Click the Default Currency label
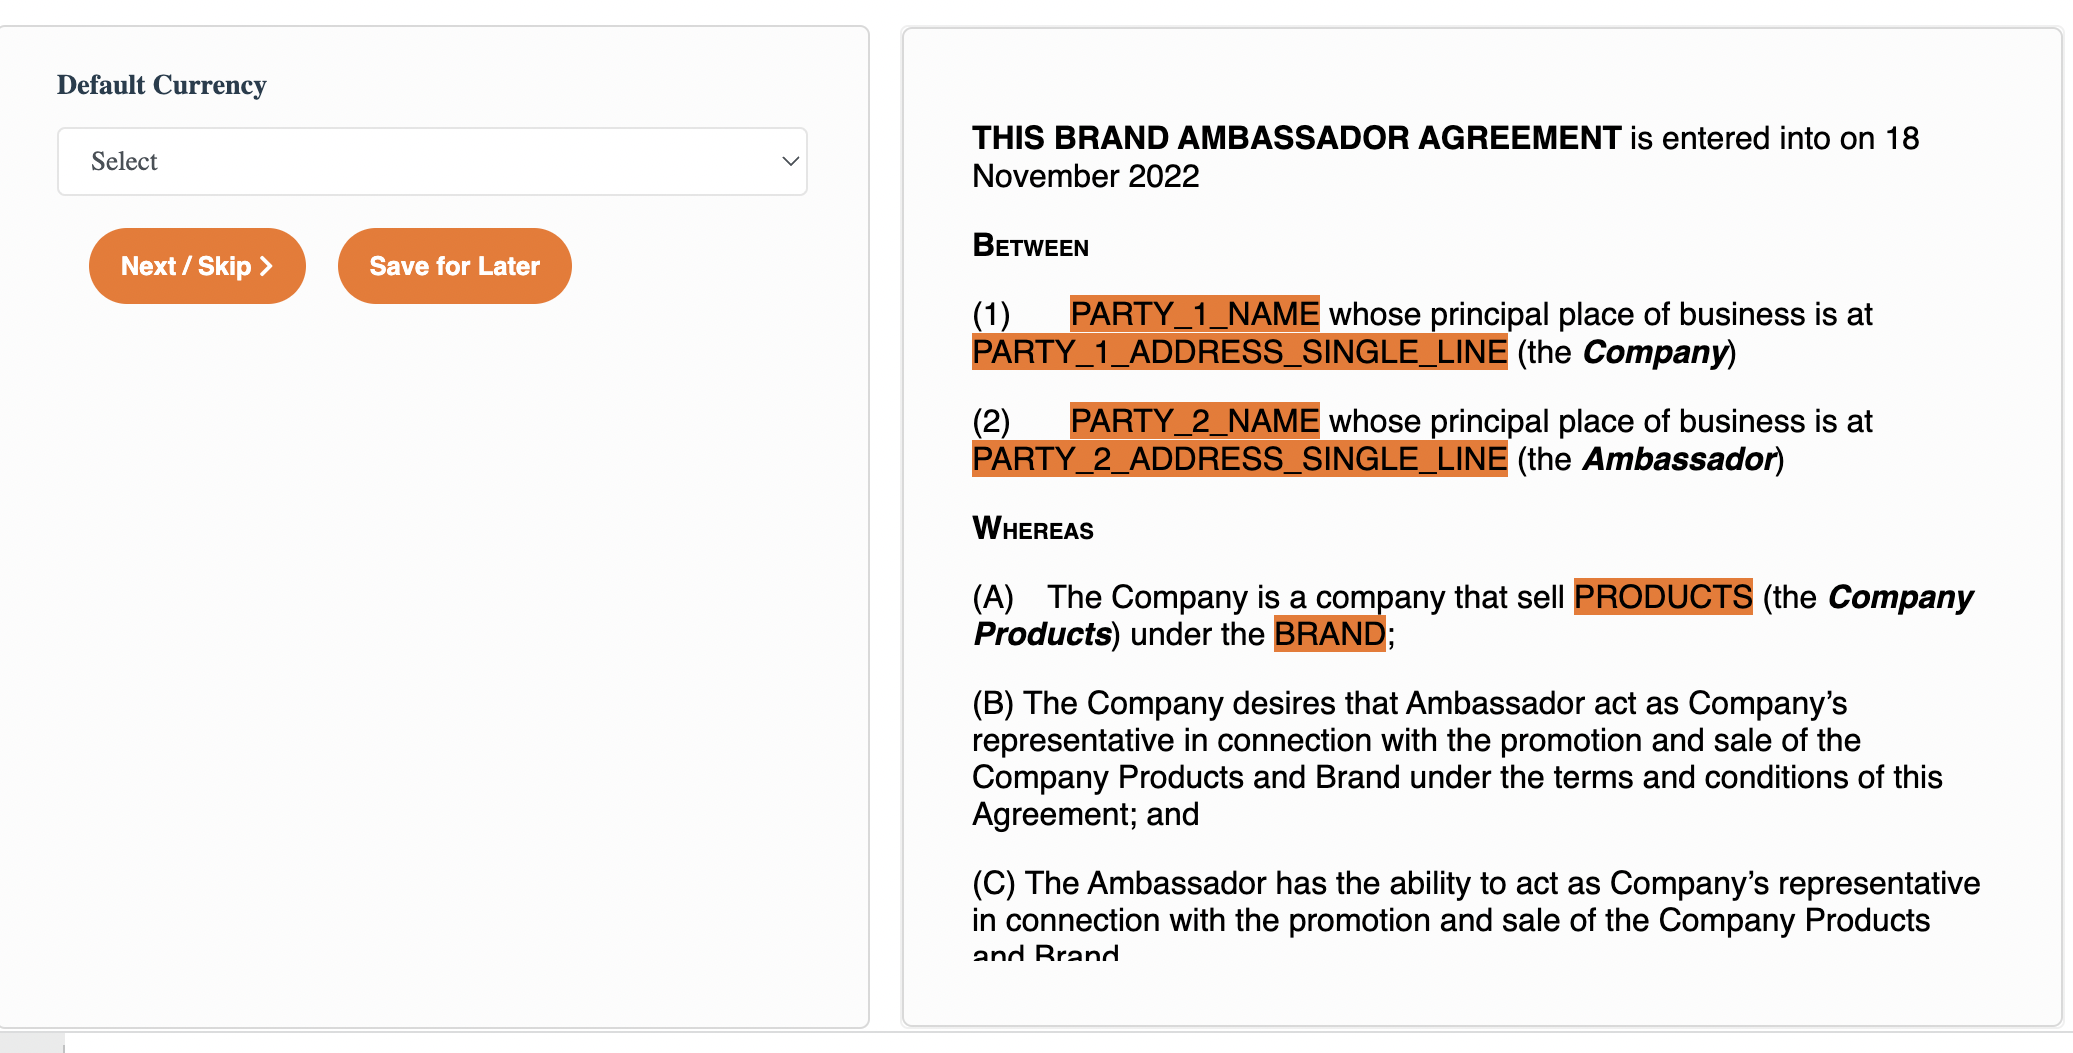2073x1053 pixels. click(162, 85)
